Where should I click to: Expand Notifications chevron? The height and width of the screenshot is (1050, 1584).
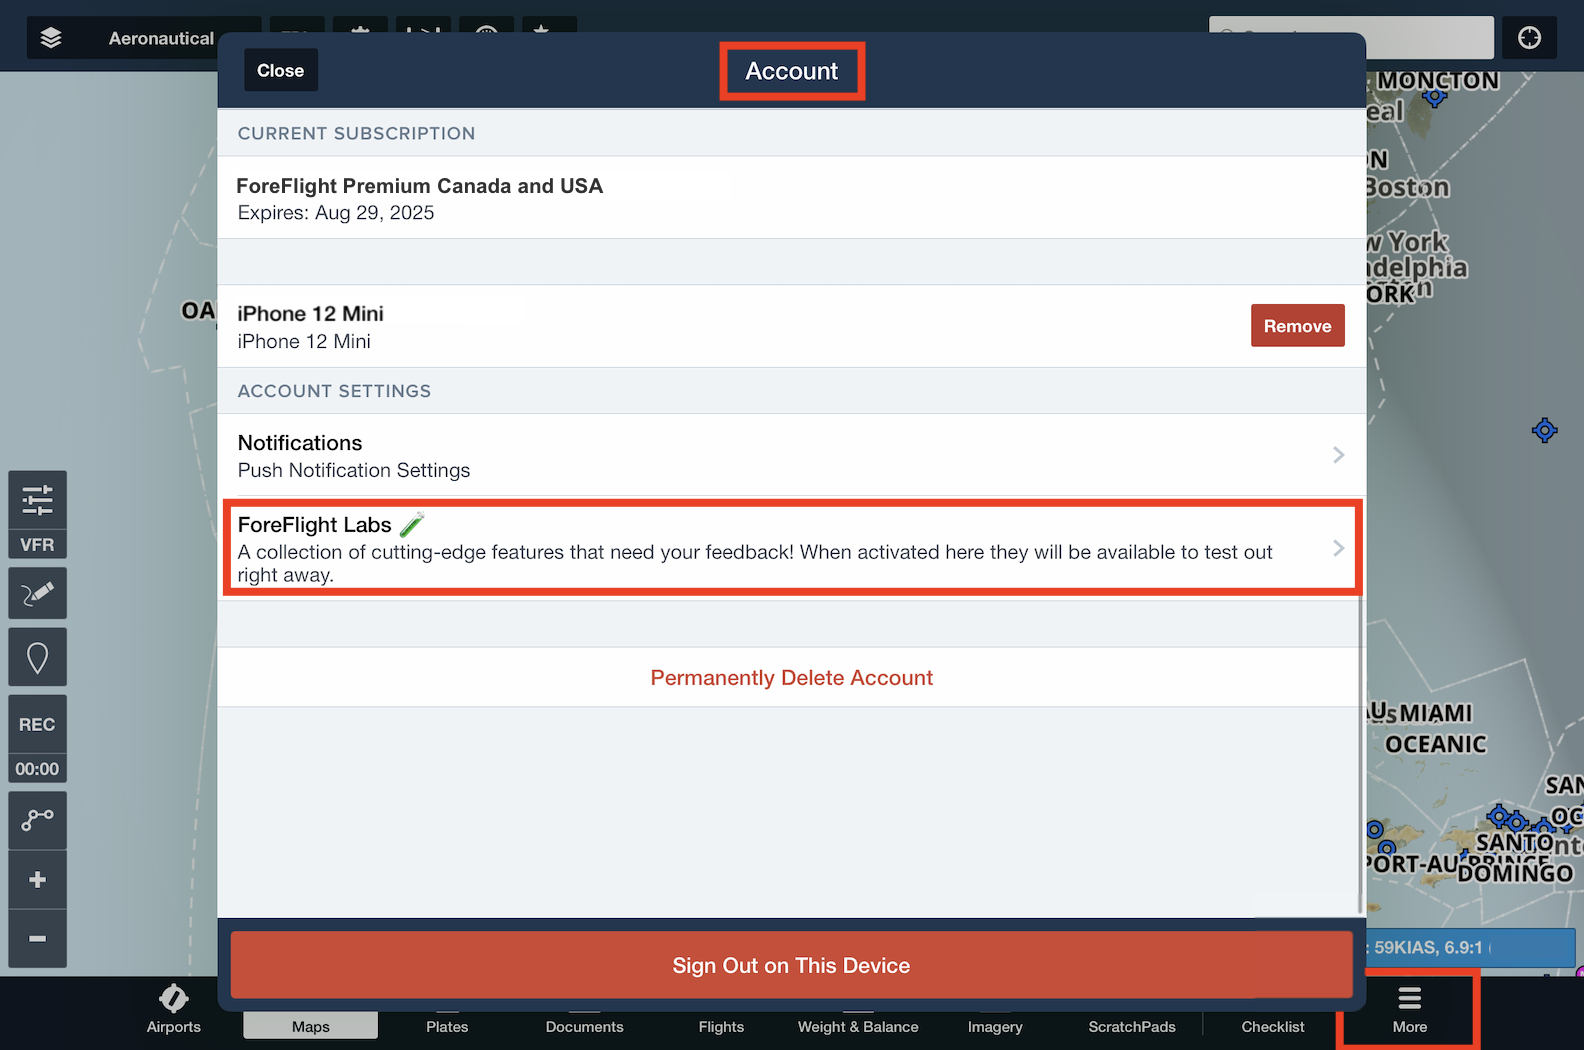pos(1338,455)
